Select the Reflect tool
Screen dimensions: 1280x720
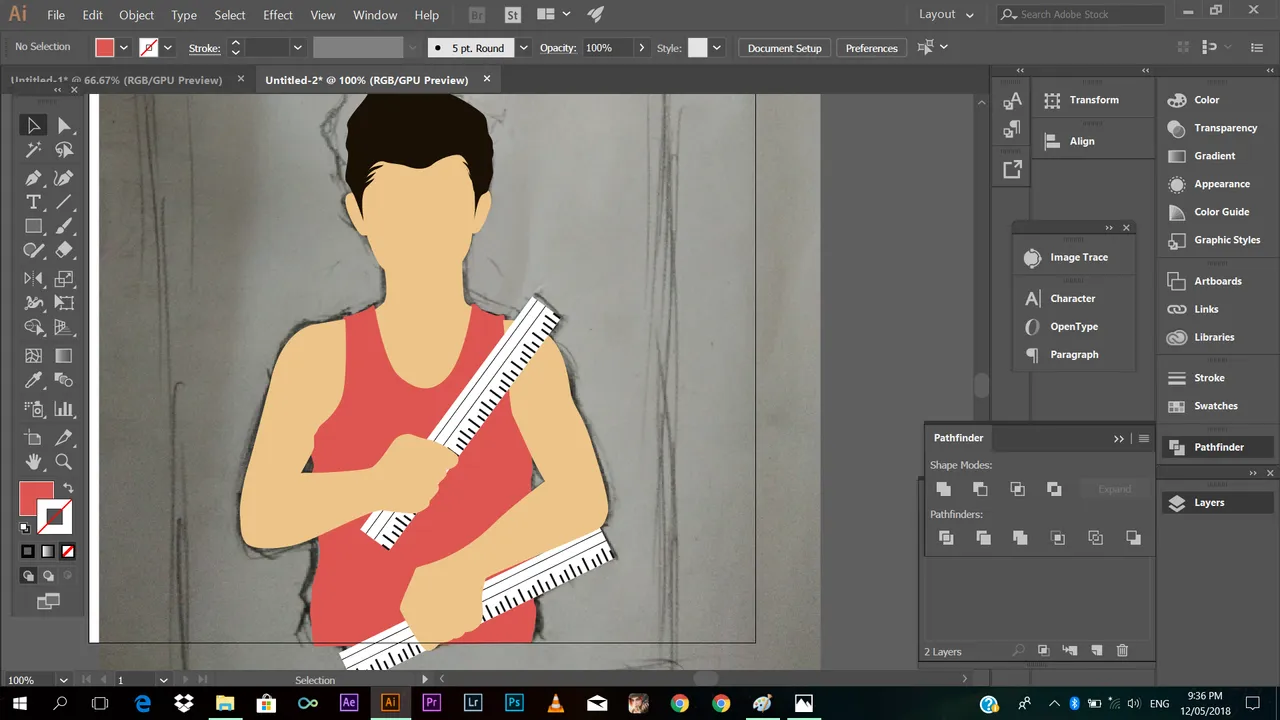(x=33, y=279)
